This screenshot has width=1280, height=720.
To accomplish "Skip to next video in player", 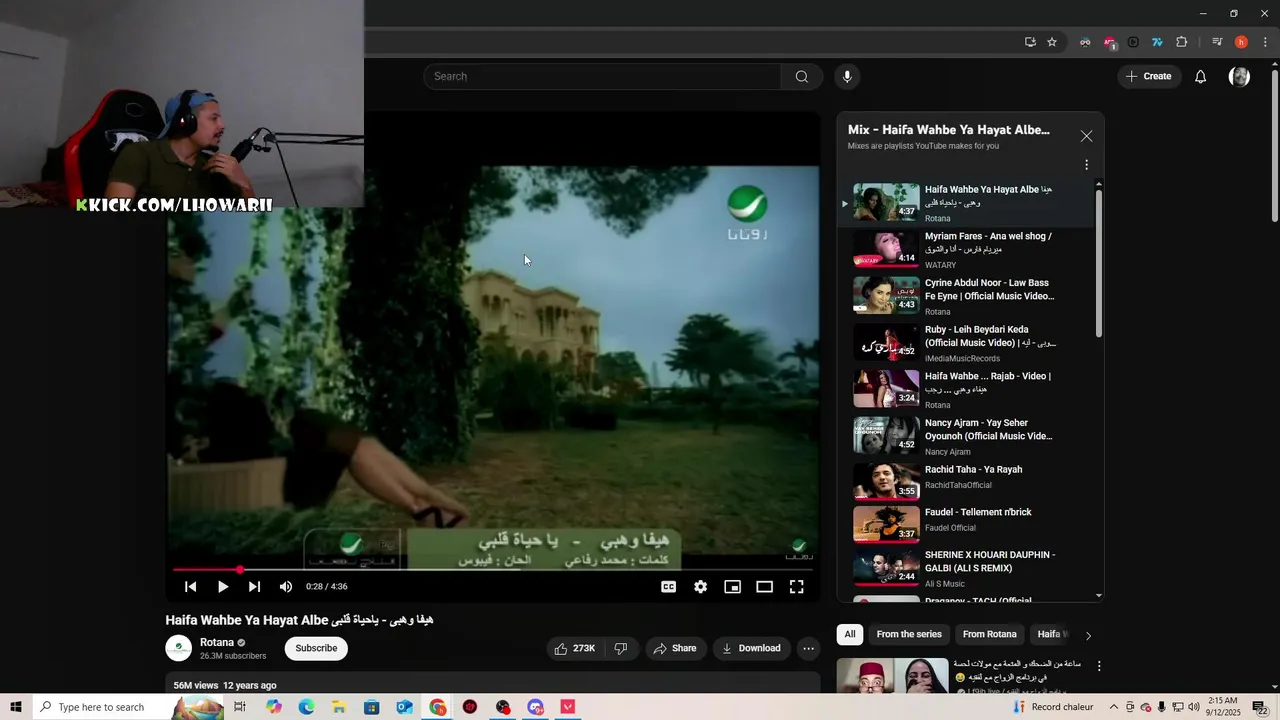I will click(x=254, y=587).
